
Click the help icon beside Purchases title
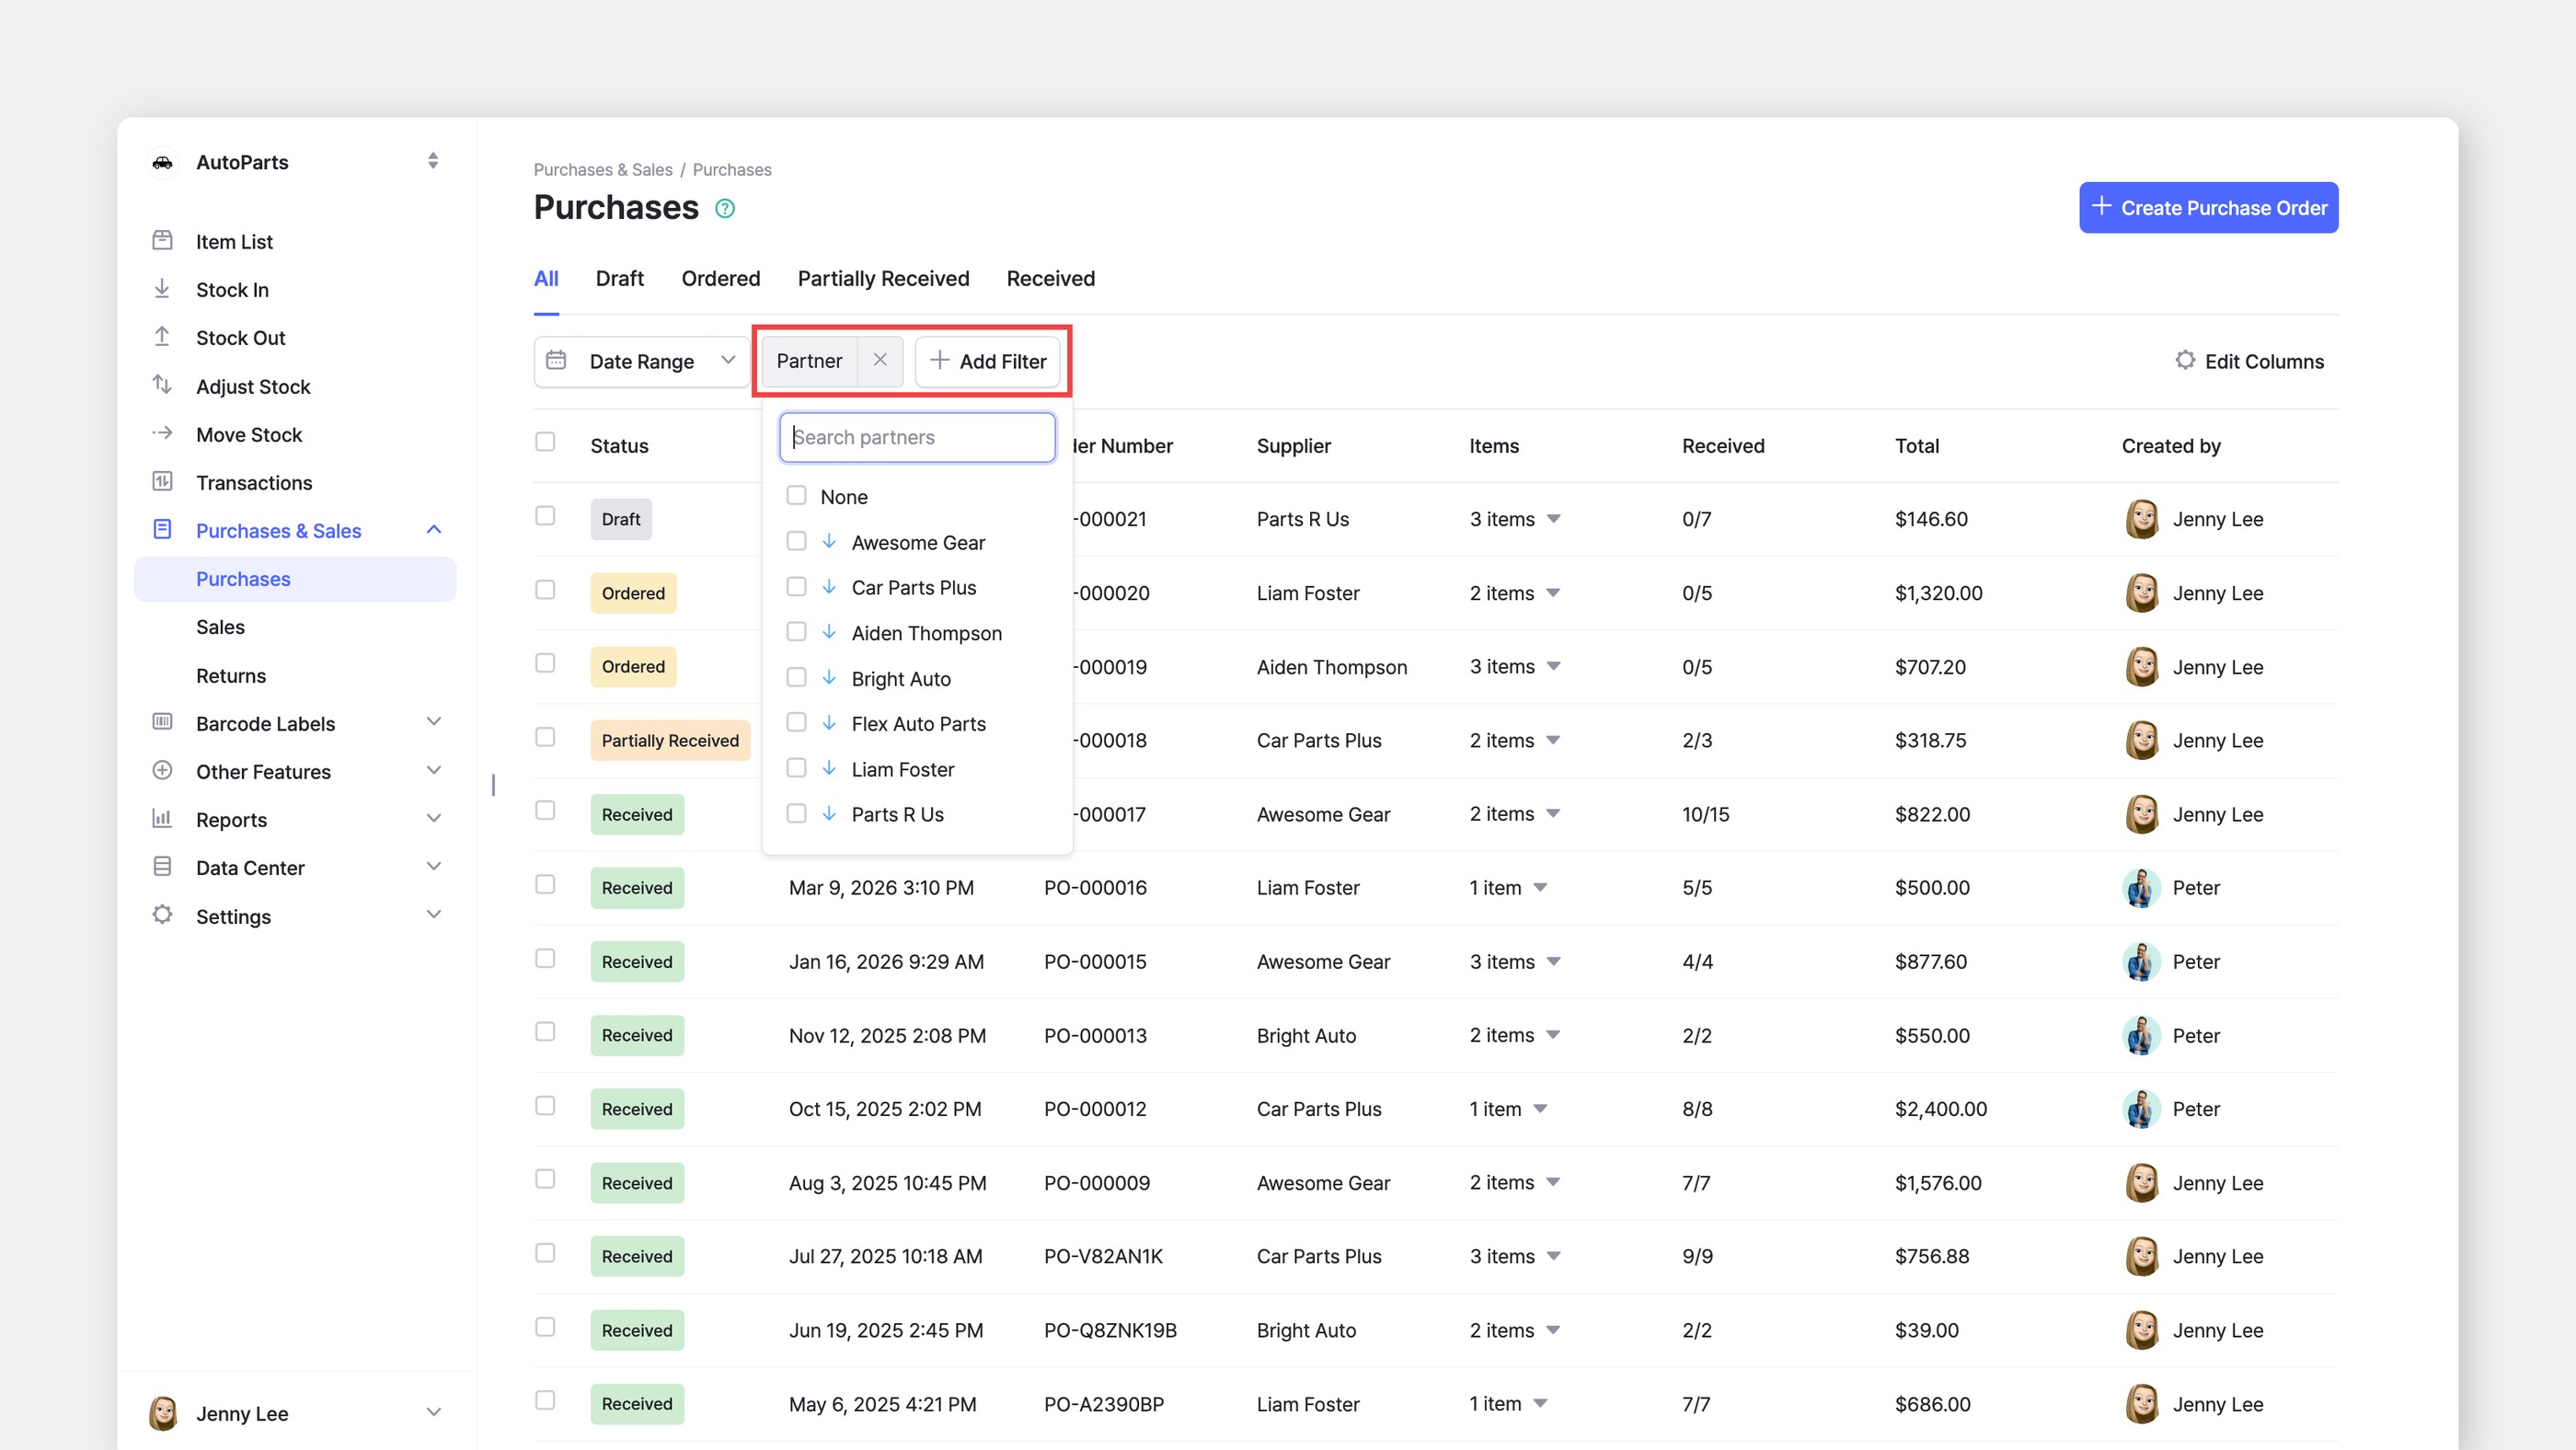(x=725, y=208)
